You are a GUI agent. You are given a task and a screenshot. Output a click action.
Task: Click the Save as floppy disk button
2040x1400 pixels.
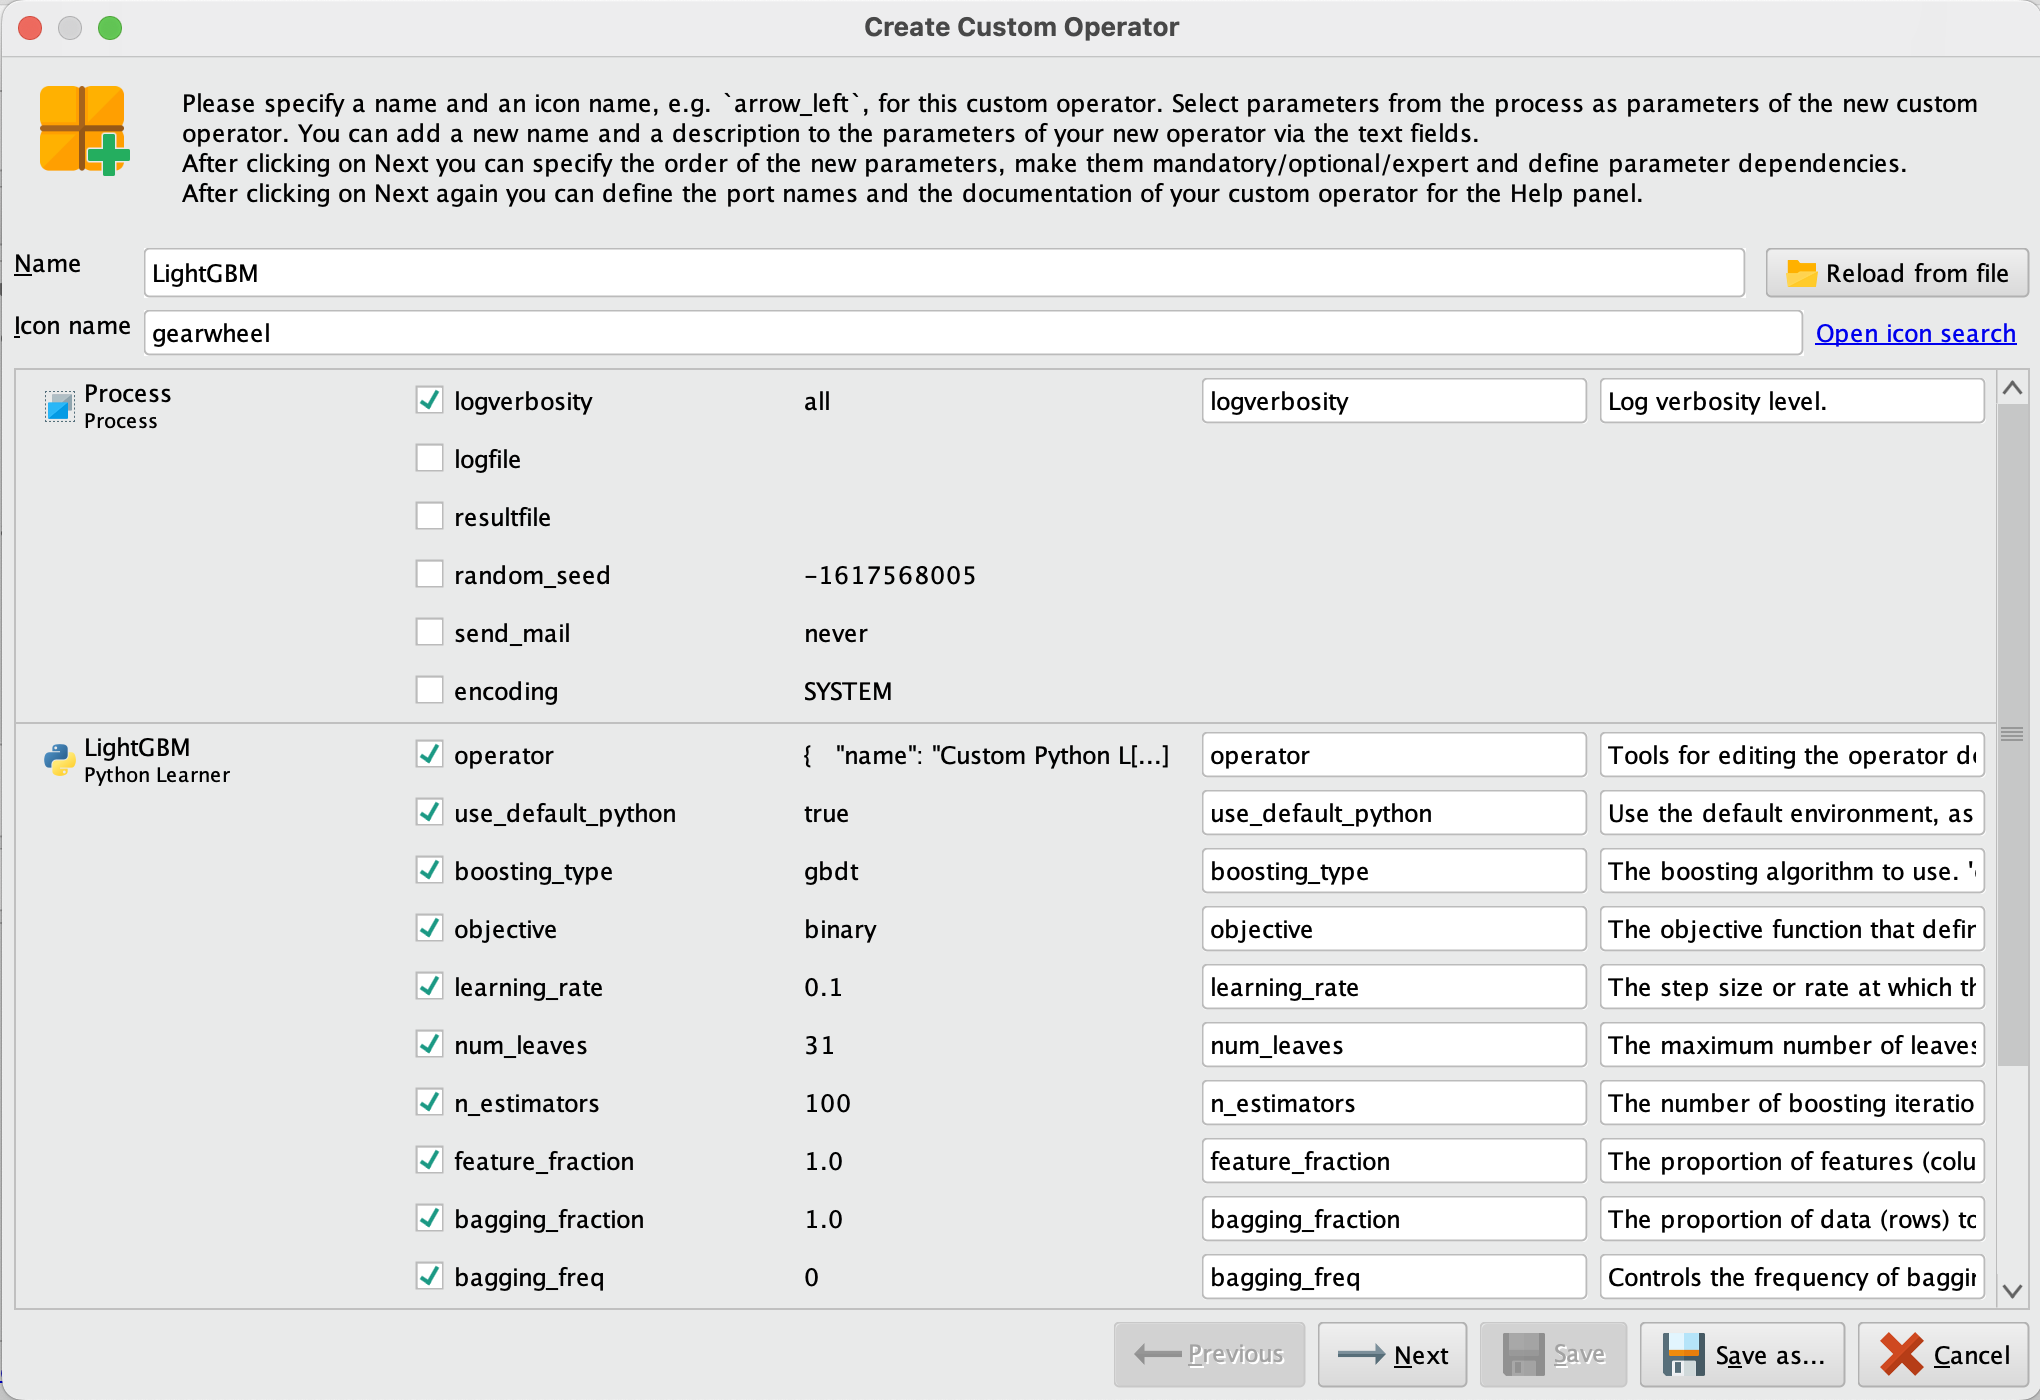tap(1742, 1355)
